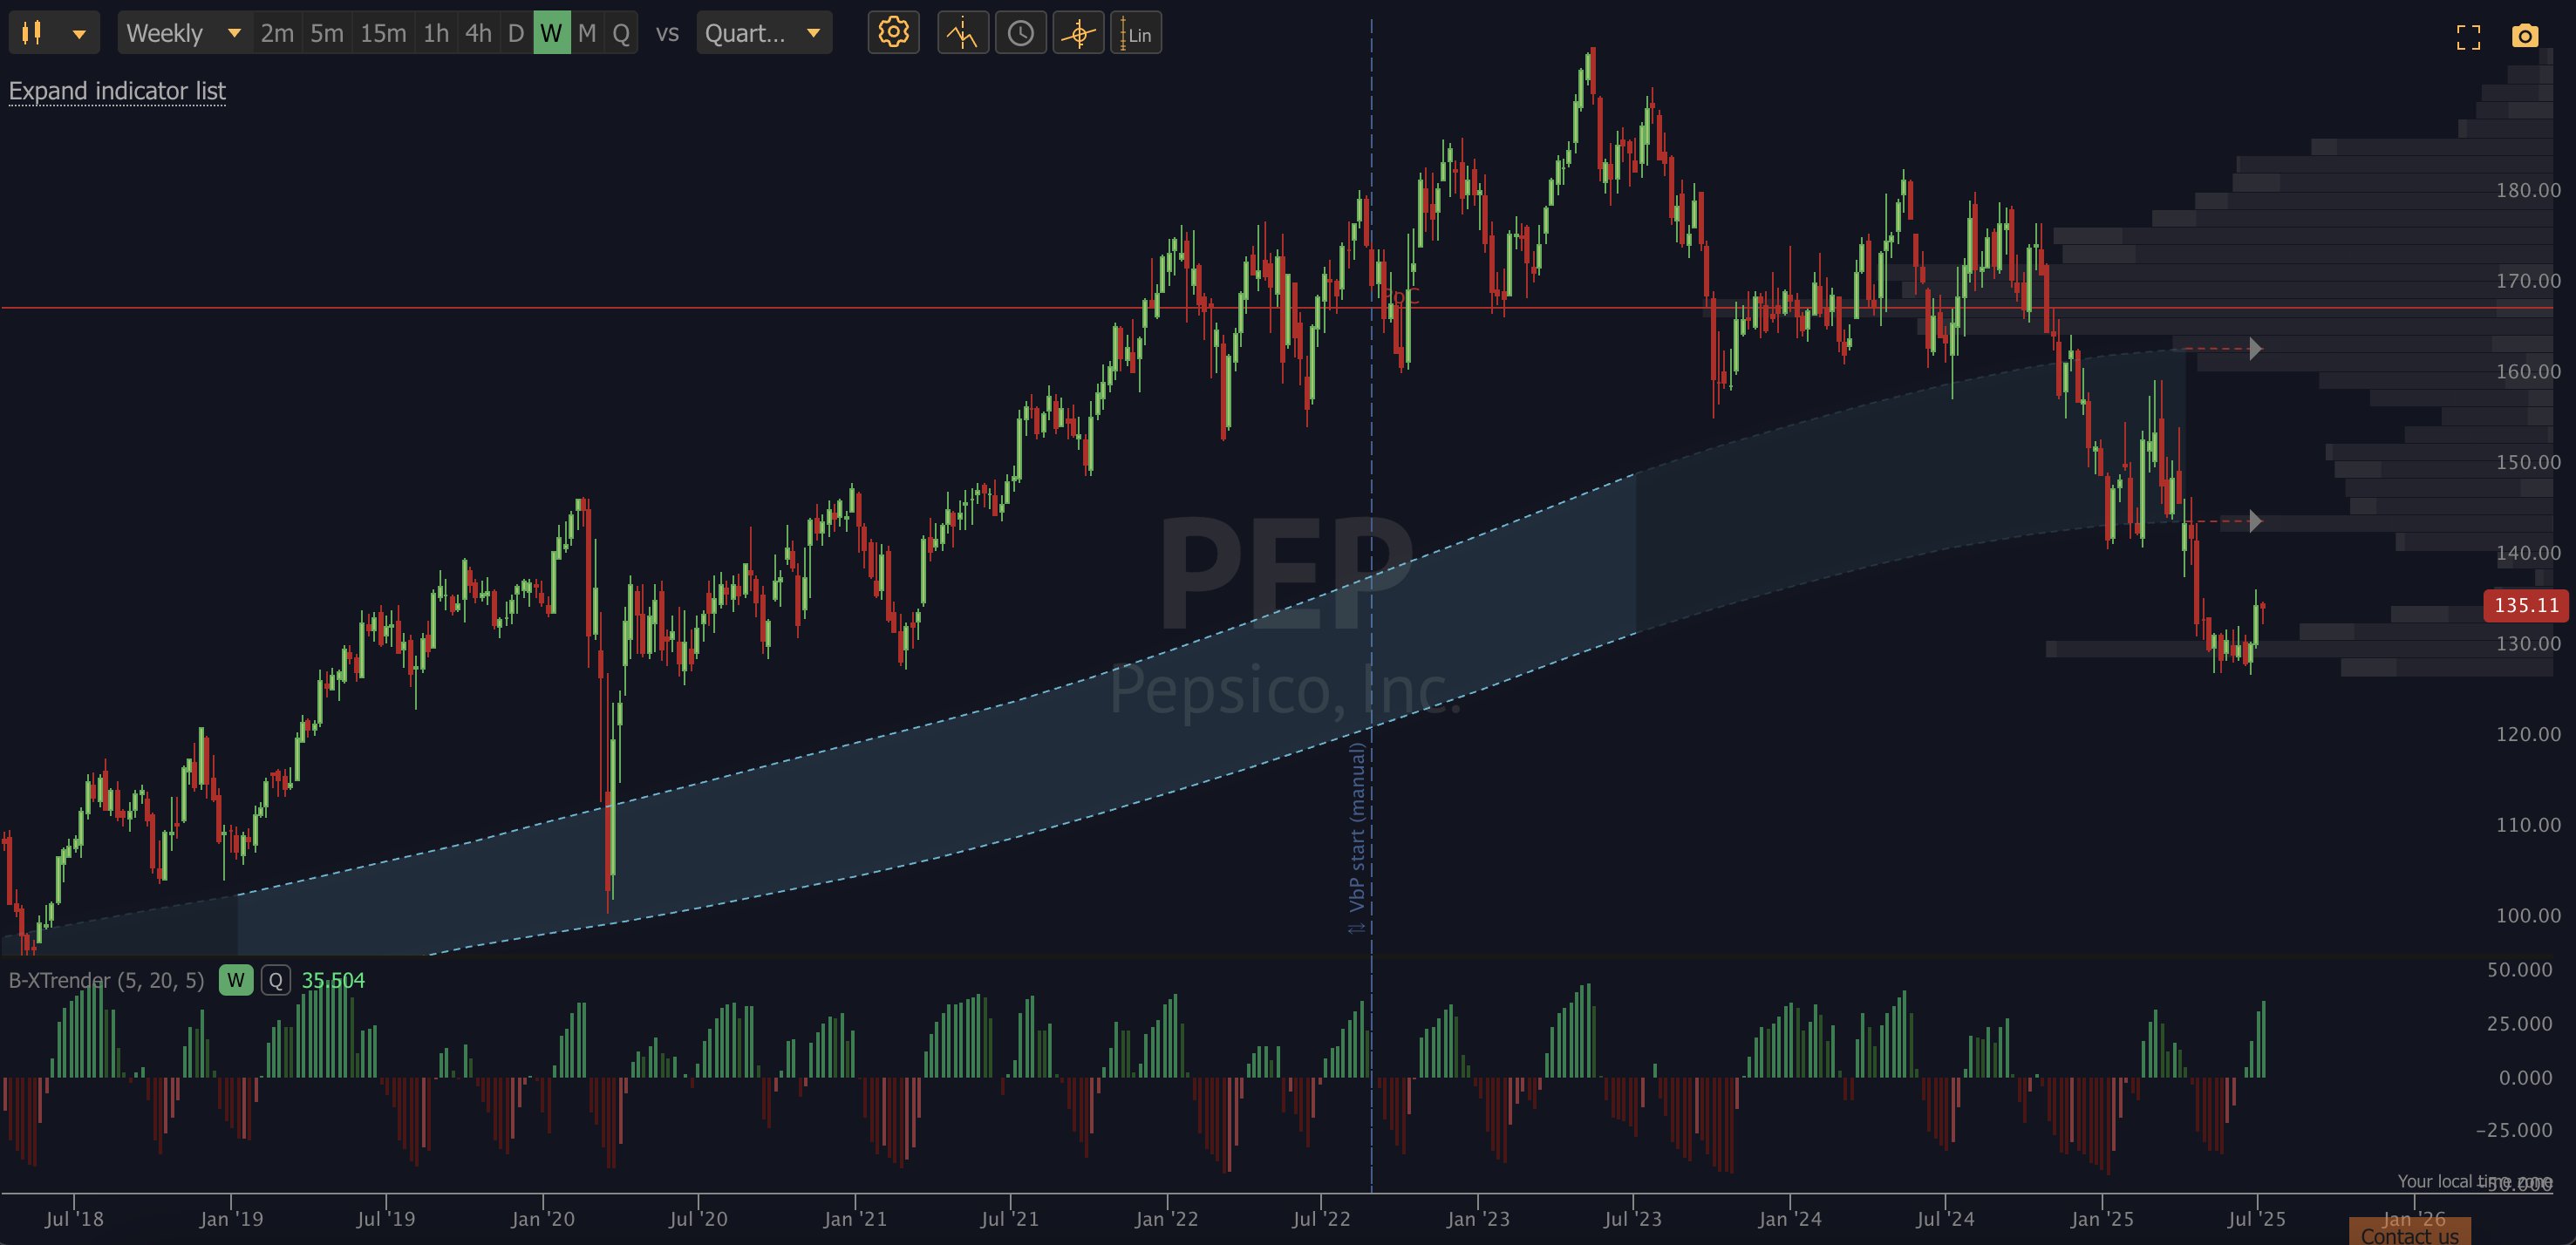The width and height of the screenshot is (2576, 1245).
Task: Select the 4h timeframe
Action: (478, 33)
